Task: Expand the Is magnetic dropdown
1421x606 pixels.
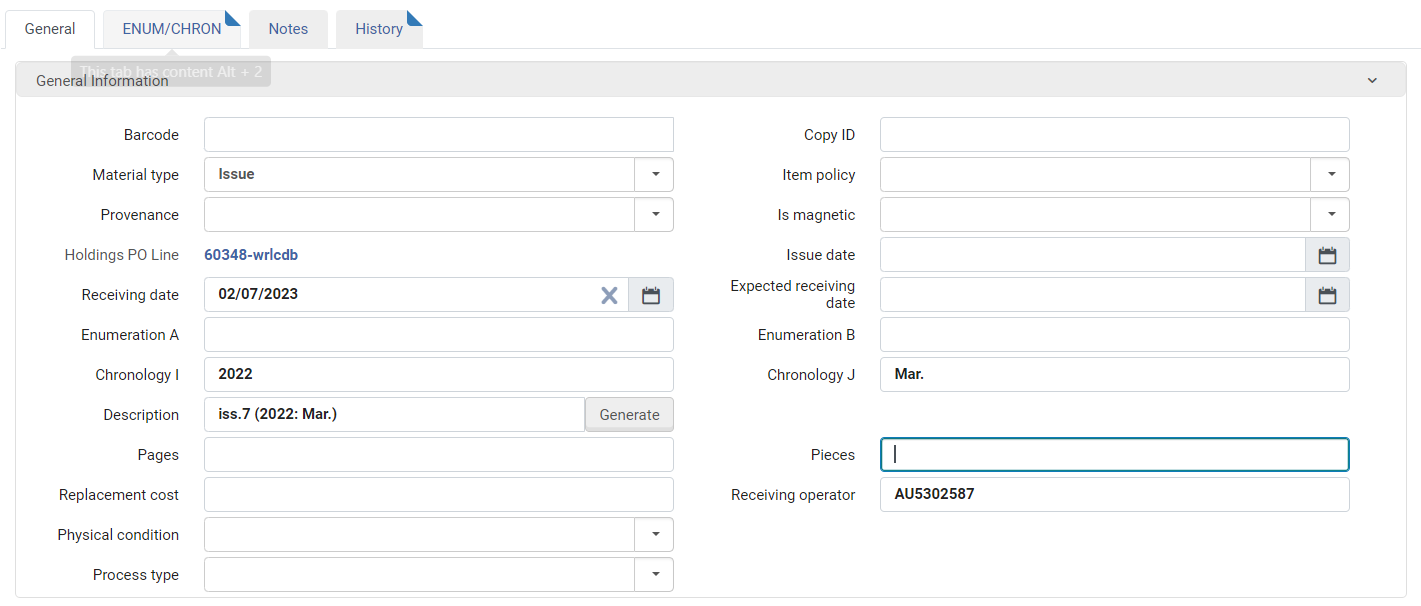Action: 1331,214
